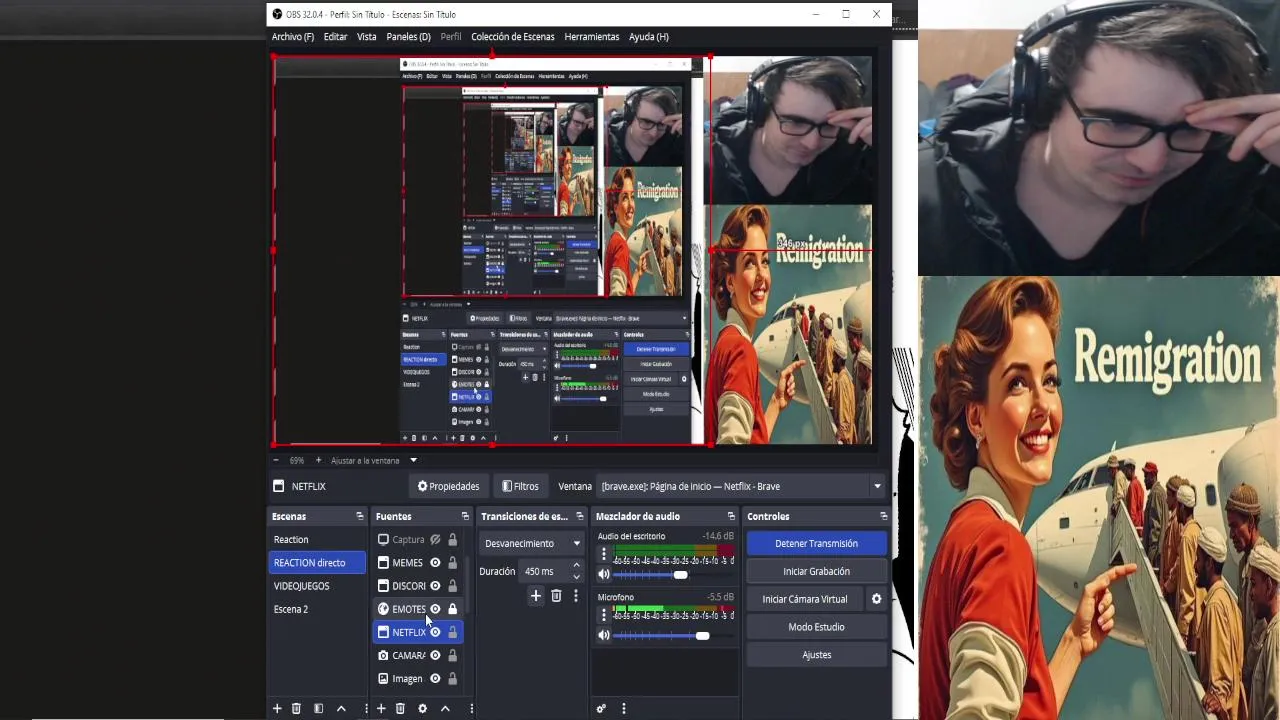Mute the Microfono speaker
Image resolution: width=1280 pixels, height=720 pixels.
(603, 635)
